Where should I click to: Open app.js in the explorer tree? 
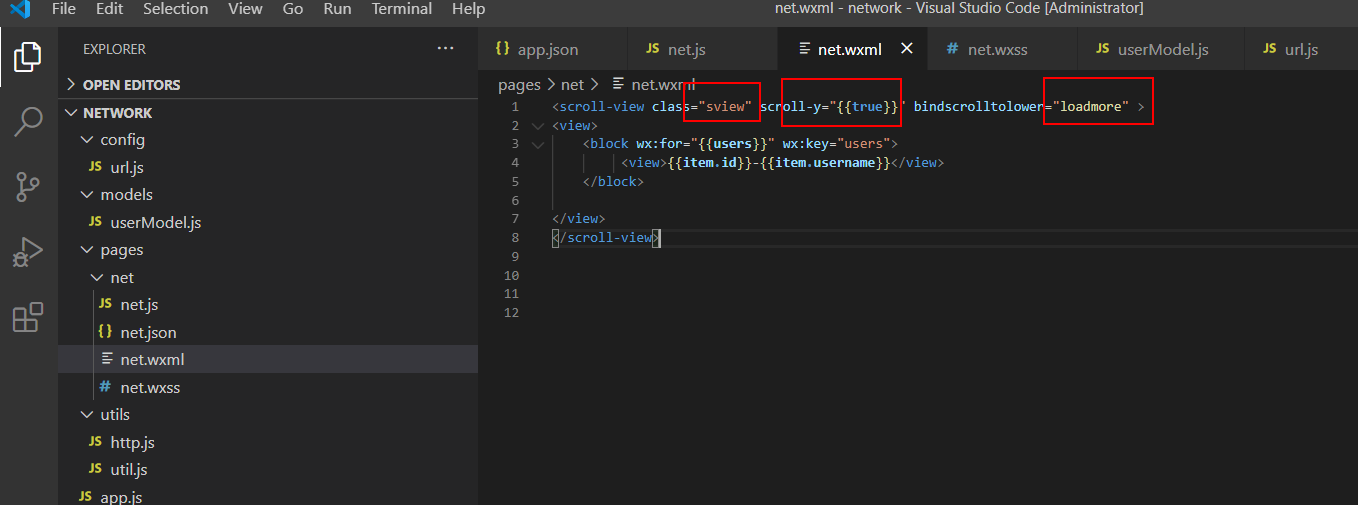(268, 496)
